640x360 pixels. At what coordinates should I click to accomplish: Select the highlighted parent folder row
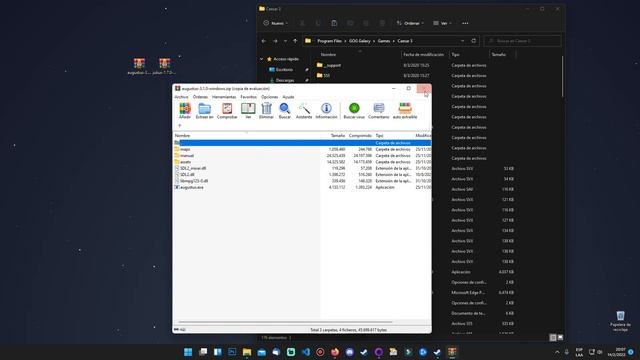pos(302,143)
